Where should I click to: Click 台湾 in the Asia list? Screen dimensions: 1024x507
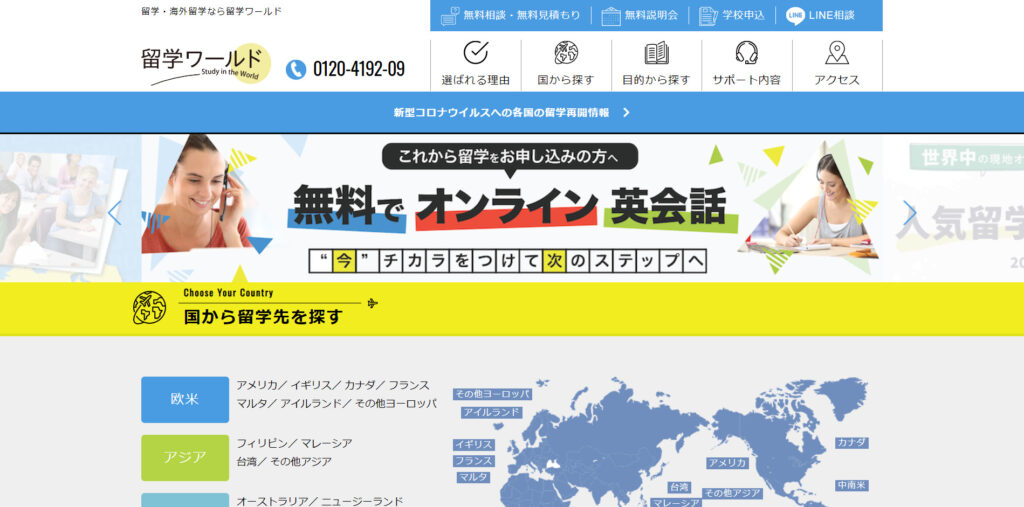tap(247, 462)
